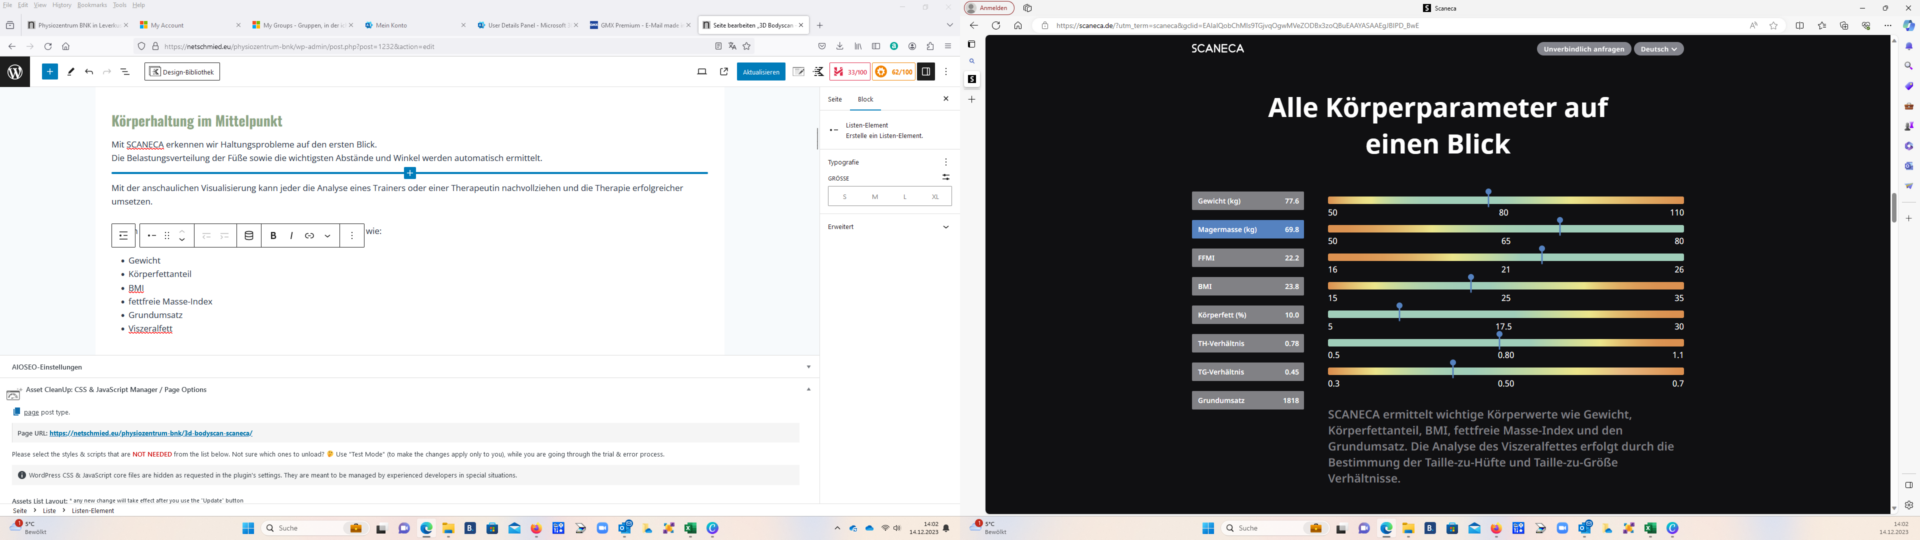
Task: Toggle the settings sidebar panel icon
Action: point(926,72)
